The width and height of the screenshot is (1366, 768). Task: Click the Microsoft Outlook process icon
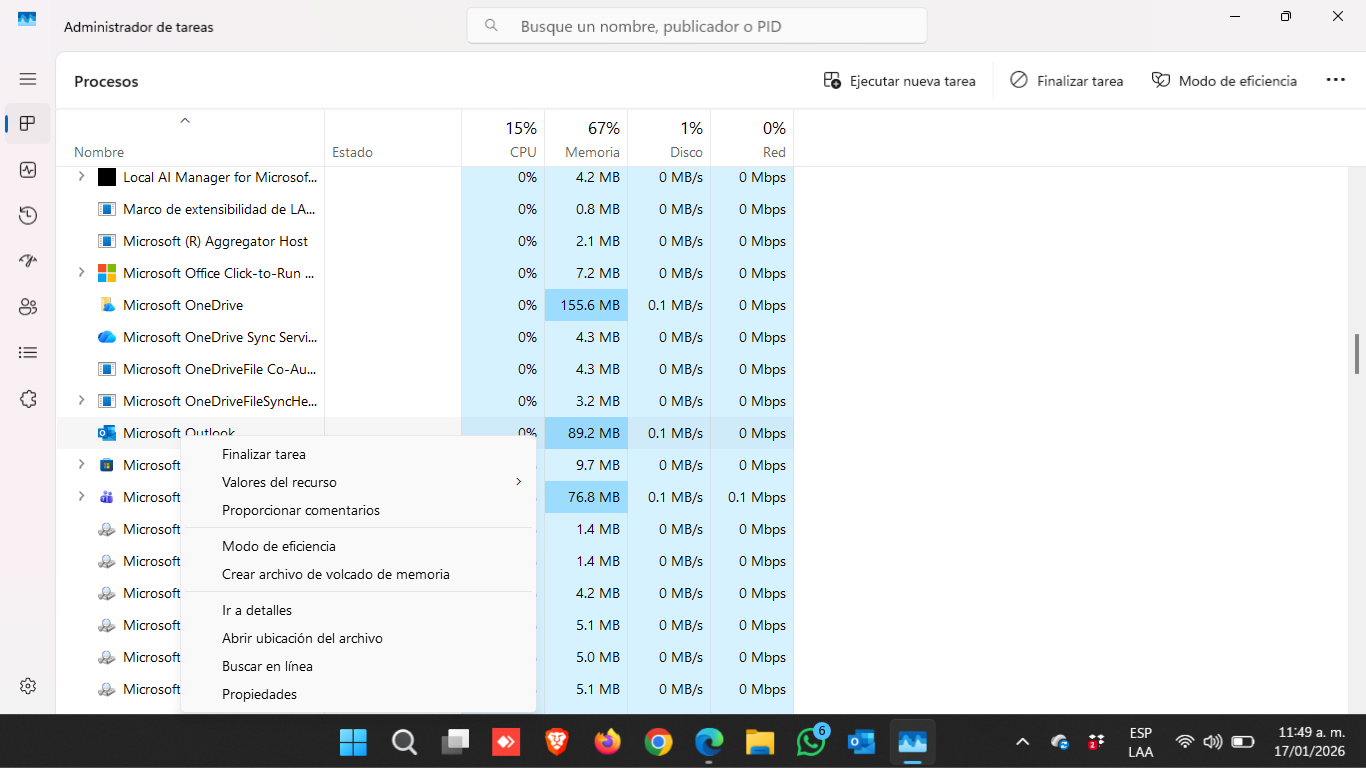coord(107,433)
